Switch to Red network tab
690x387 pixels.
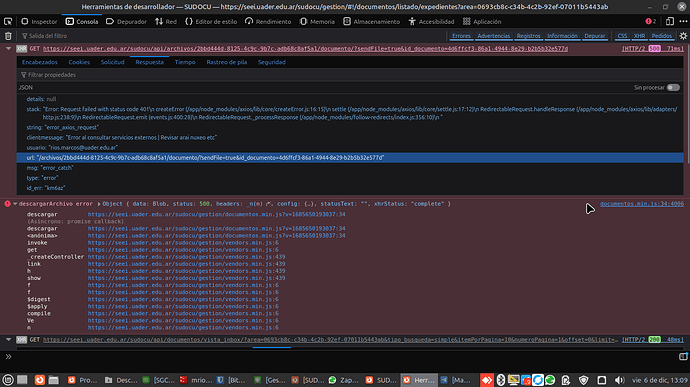click(166, 21)
